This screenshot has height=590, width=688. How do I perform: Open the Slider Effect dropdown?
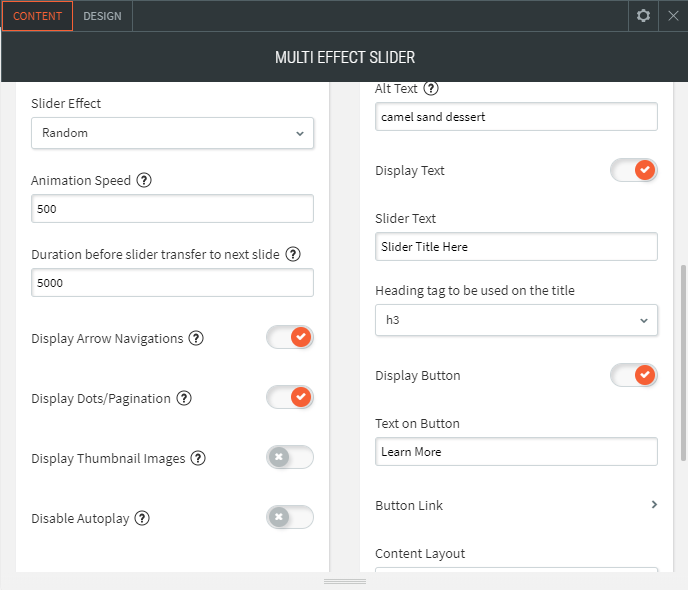tap(172, 133)
